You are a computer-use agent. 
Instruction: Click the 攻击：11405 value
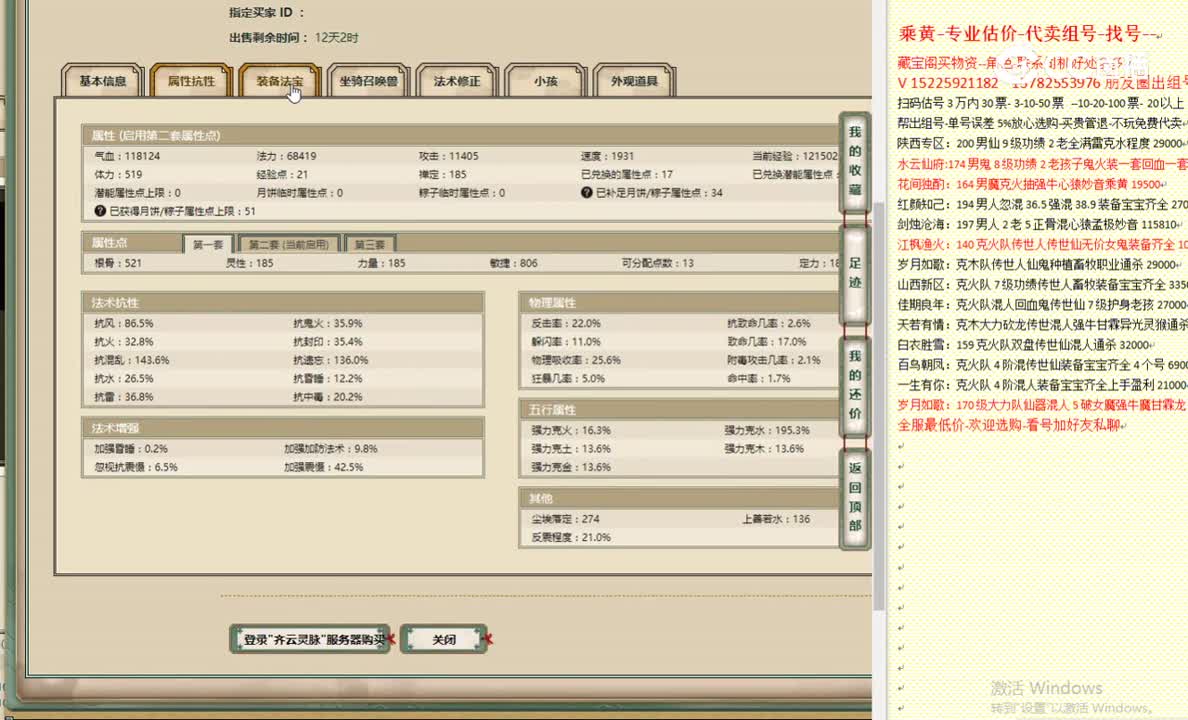(449, 155)
